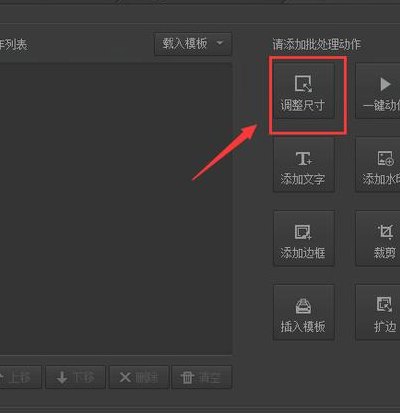Viewport: 400px width, 413px height.
Task: Open the 载入模板 dropdown
Action: point(193,44)
